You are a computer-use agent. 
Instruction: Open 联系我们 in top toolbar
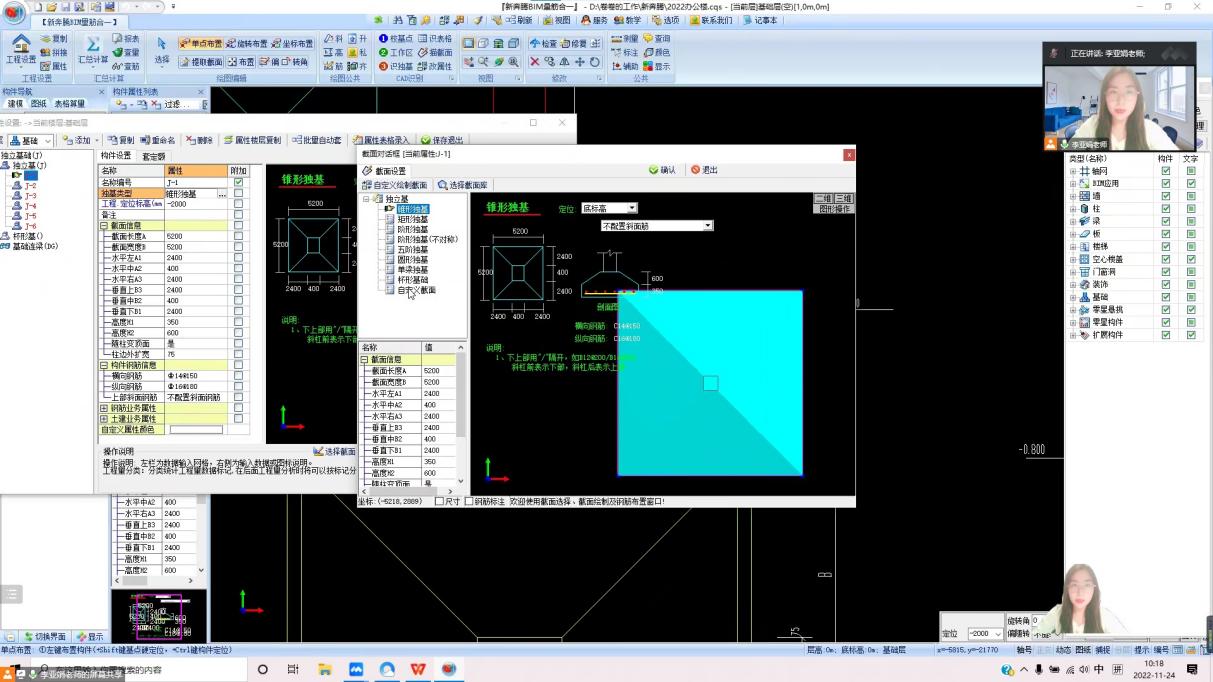pos(710,20)
